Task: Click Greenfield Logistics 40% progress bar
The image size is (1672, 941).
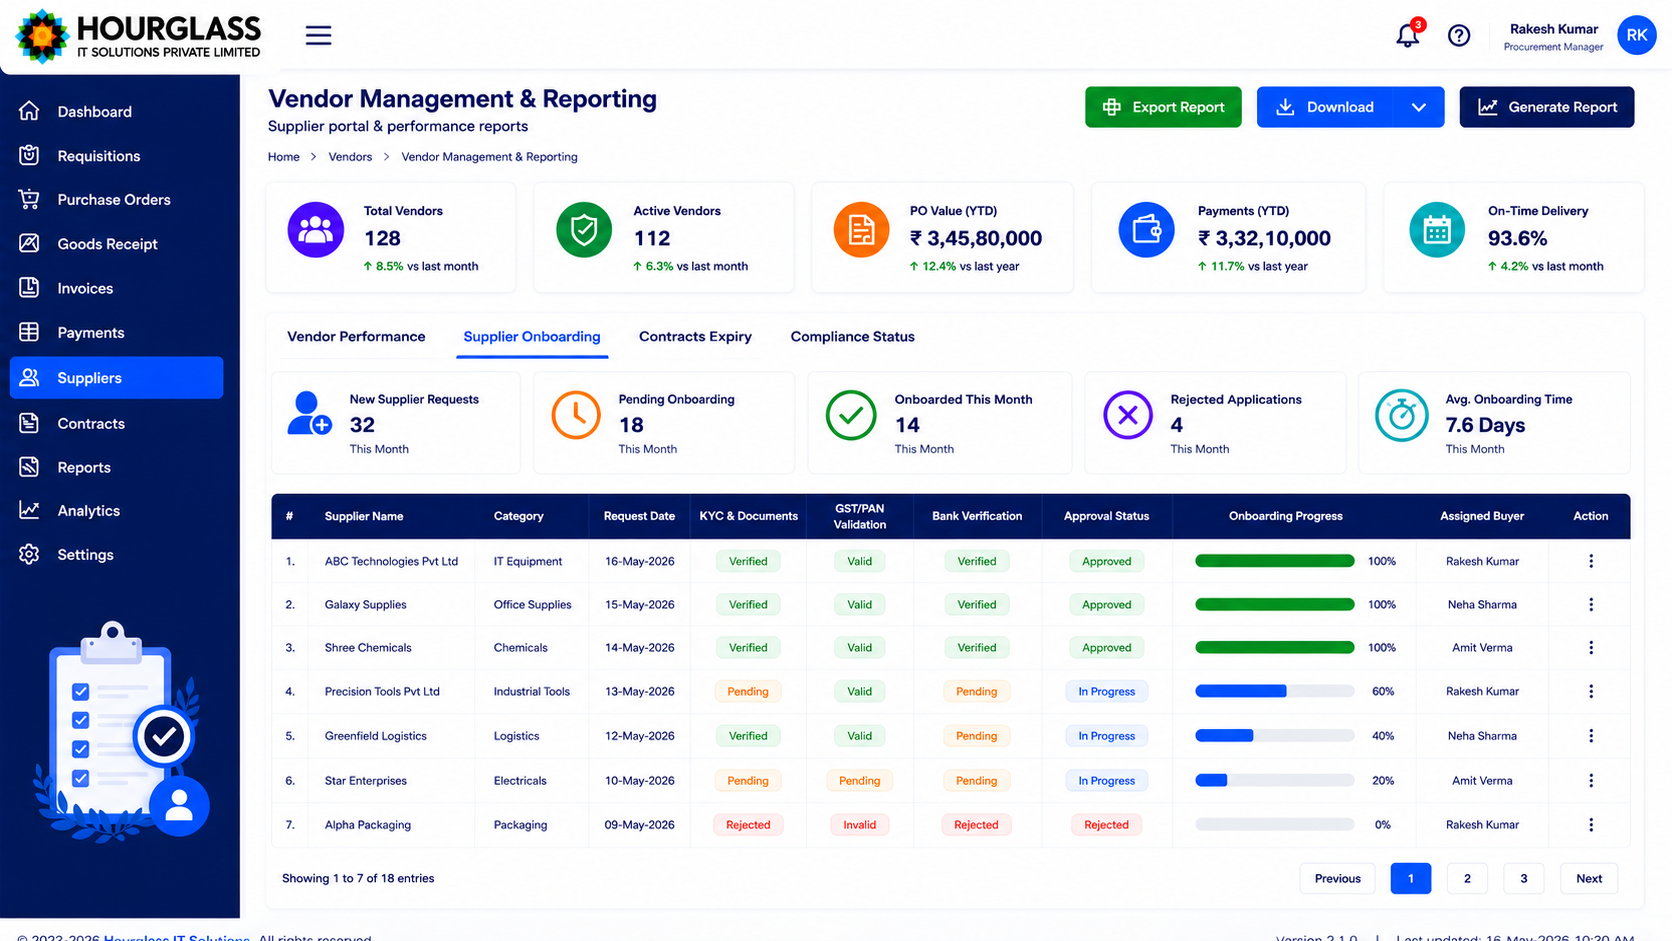Action: point(1275,735)
